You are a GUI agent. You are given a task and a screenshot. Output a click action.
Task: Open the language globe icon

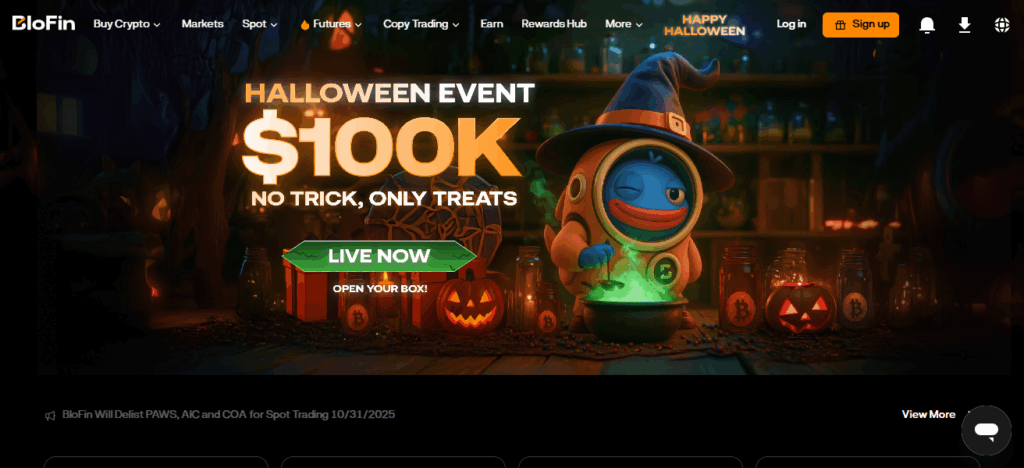click(1002, 25)
